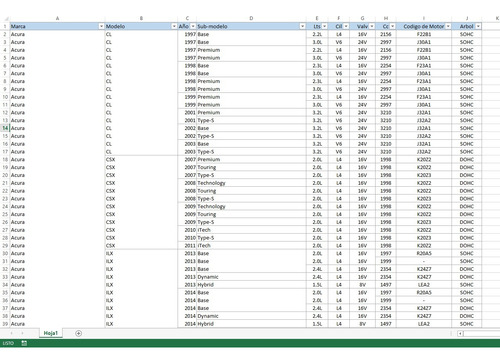
Task: Select column D header
Action: [x=251, y=18]
